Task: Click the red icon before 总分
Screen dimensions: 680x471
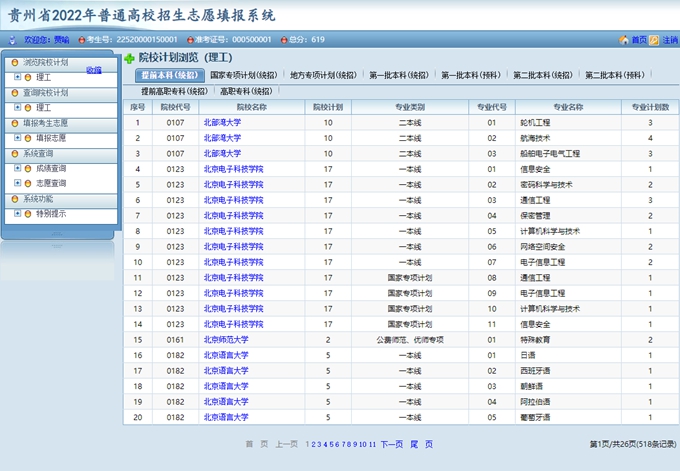Action: click(284, 40)
